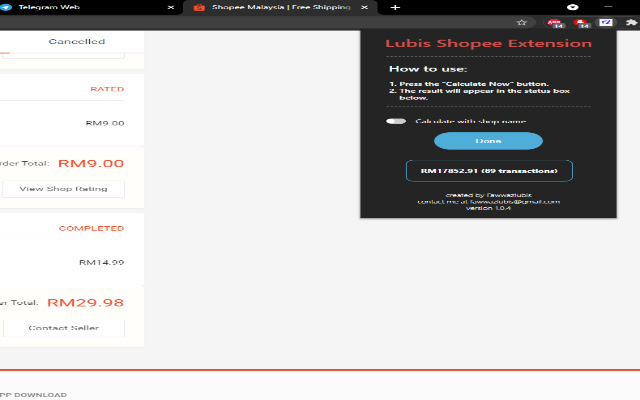Click the contact email line in the popup

(x=489, y=202)
